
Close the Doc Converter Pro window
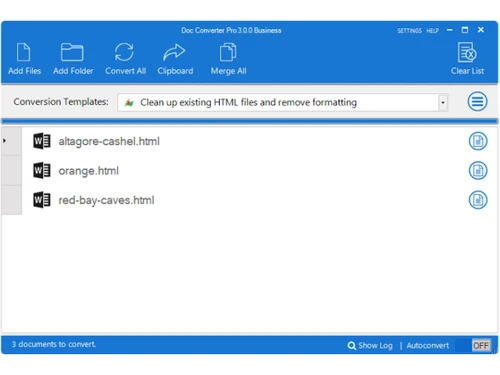tap(481, 30)
